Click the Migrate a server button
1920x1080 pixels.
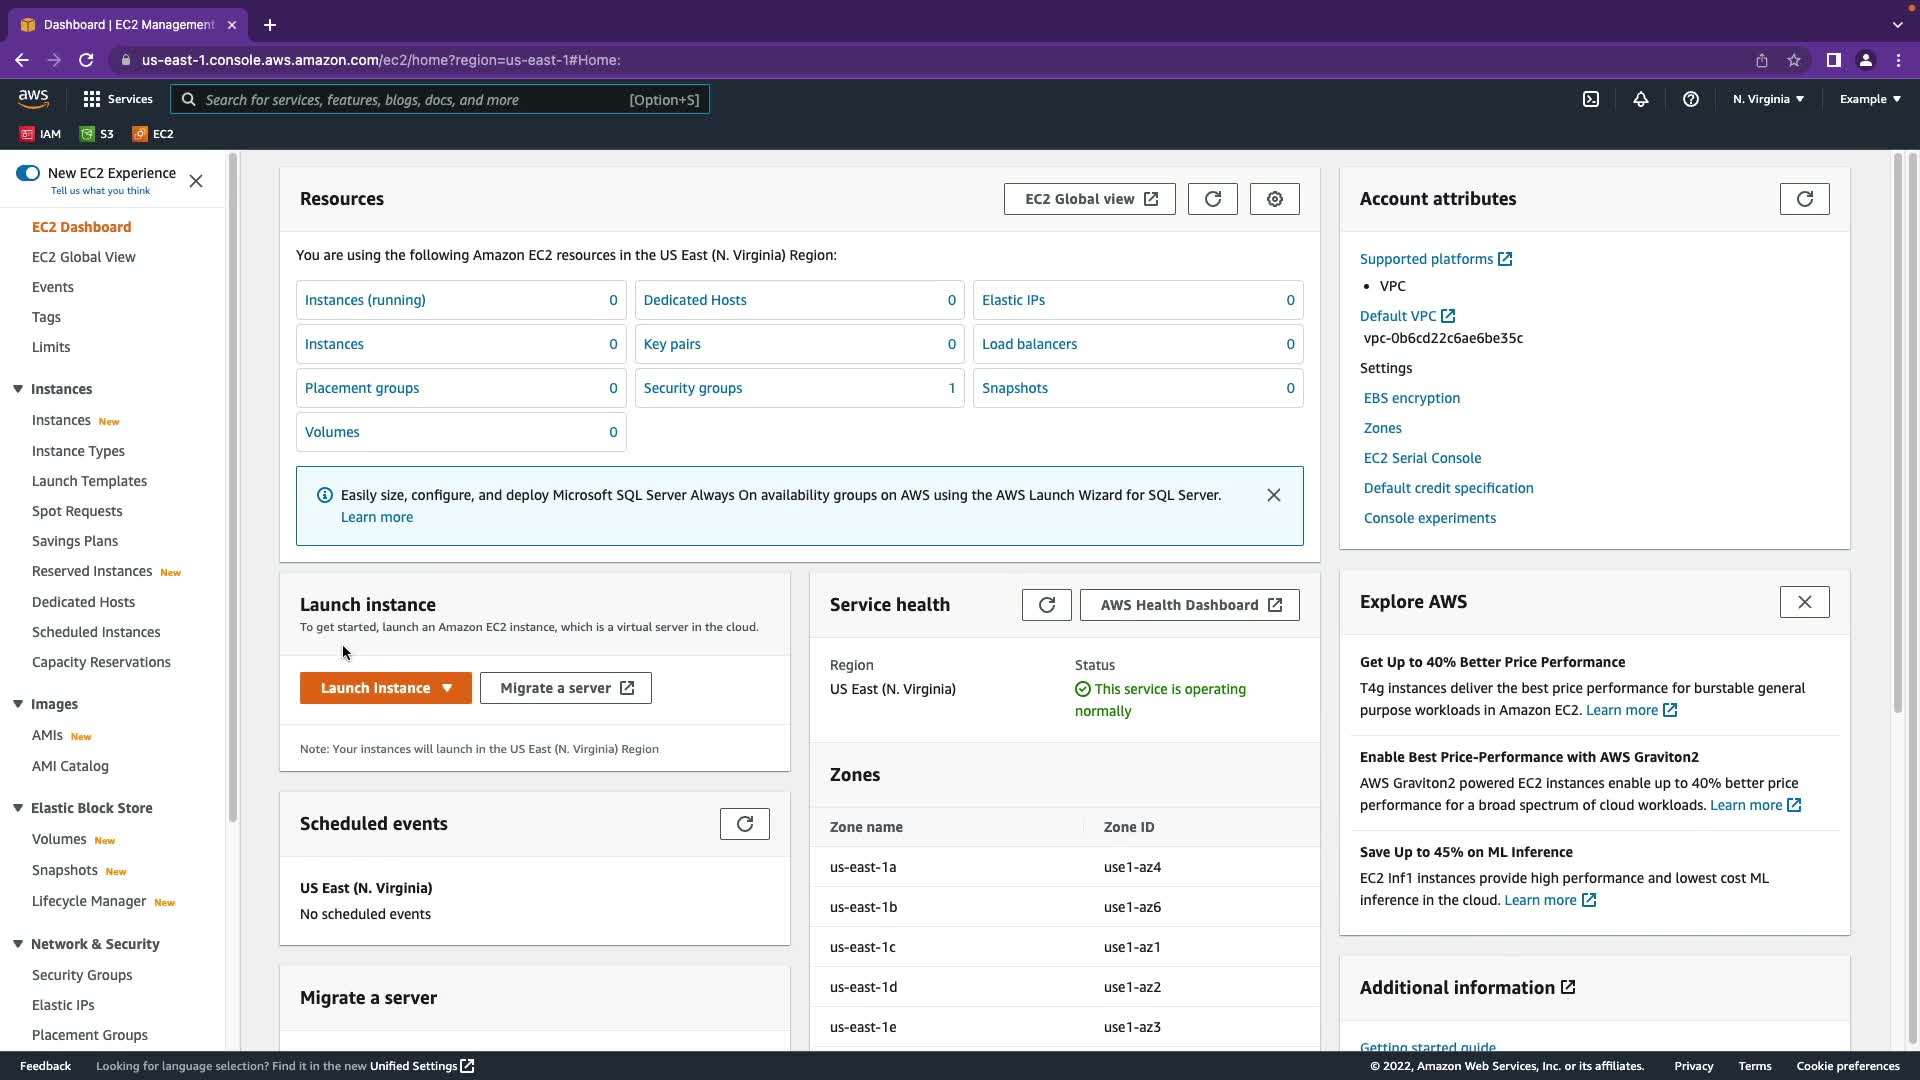click(x=565, y=688)
